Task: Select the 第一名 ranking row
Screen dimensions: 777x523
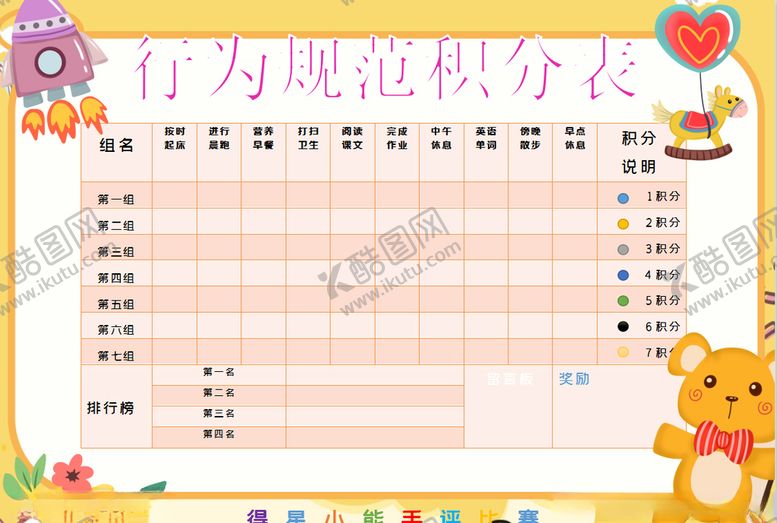Action: point(219,373)
